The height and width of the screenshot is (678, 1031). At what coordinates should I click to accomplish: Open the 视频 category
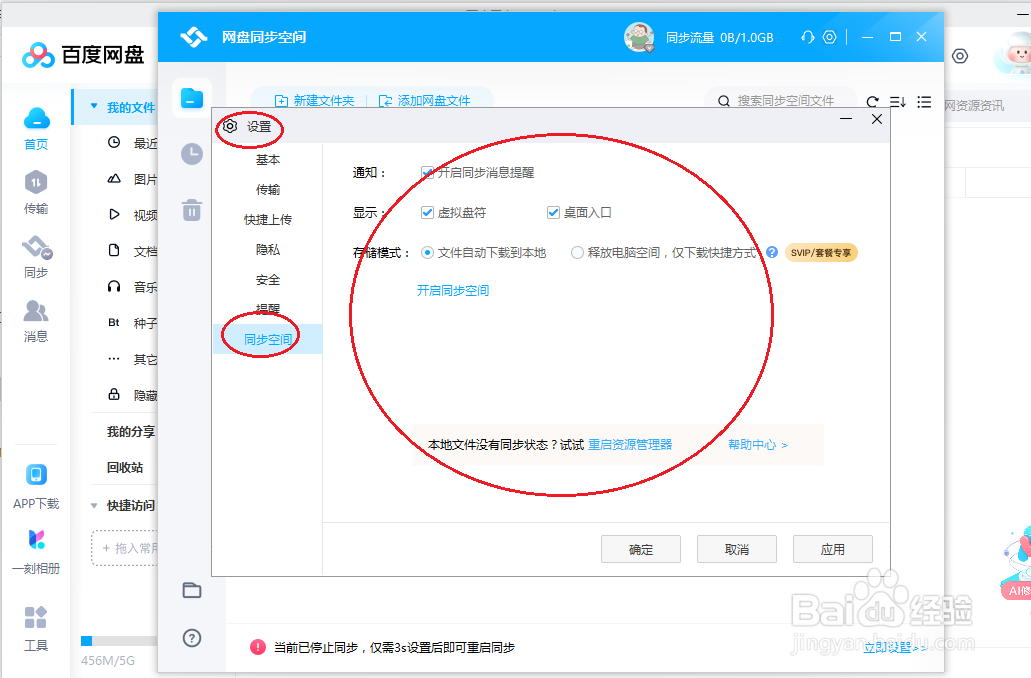pos(132,215)
